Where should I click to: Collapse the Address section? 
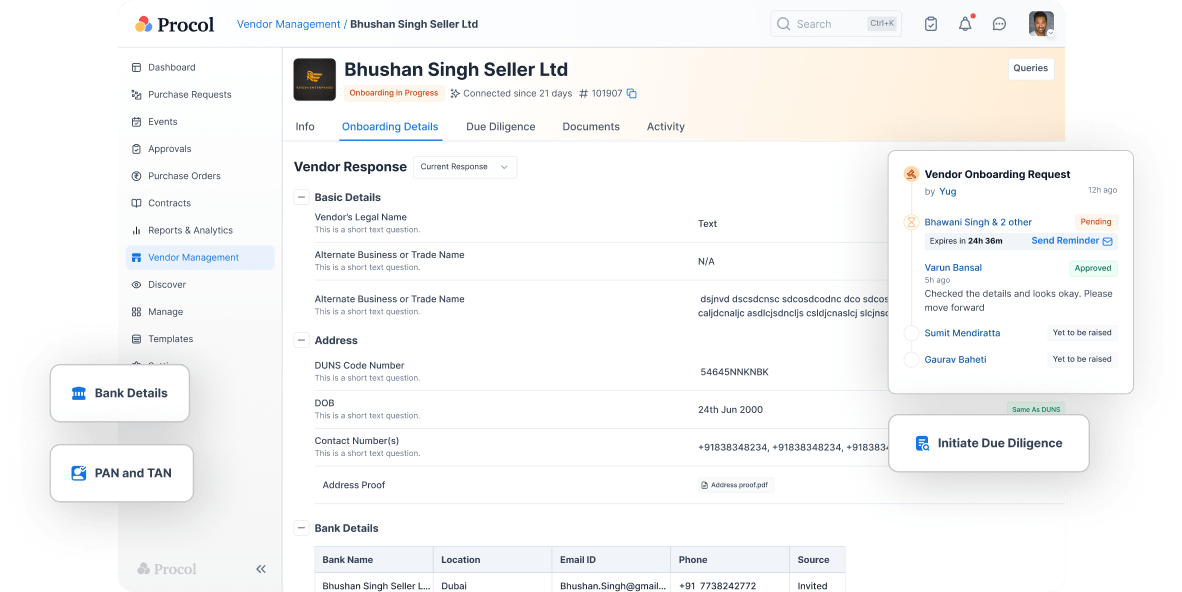[x=301, y=340]
